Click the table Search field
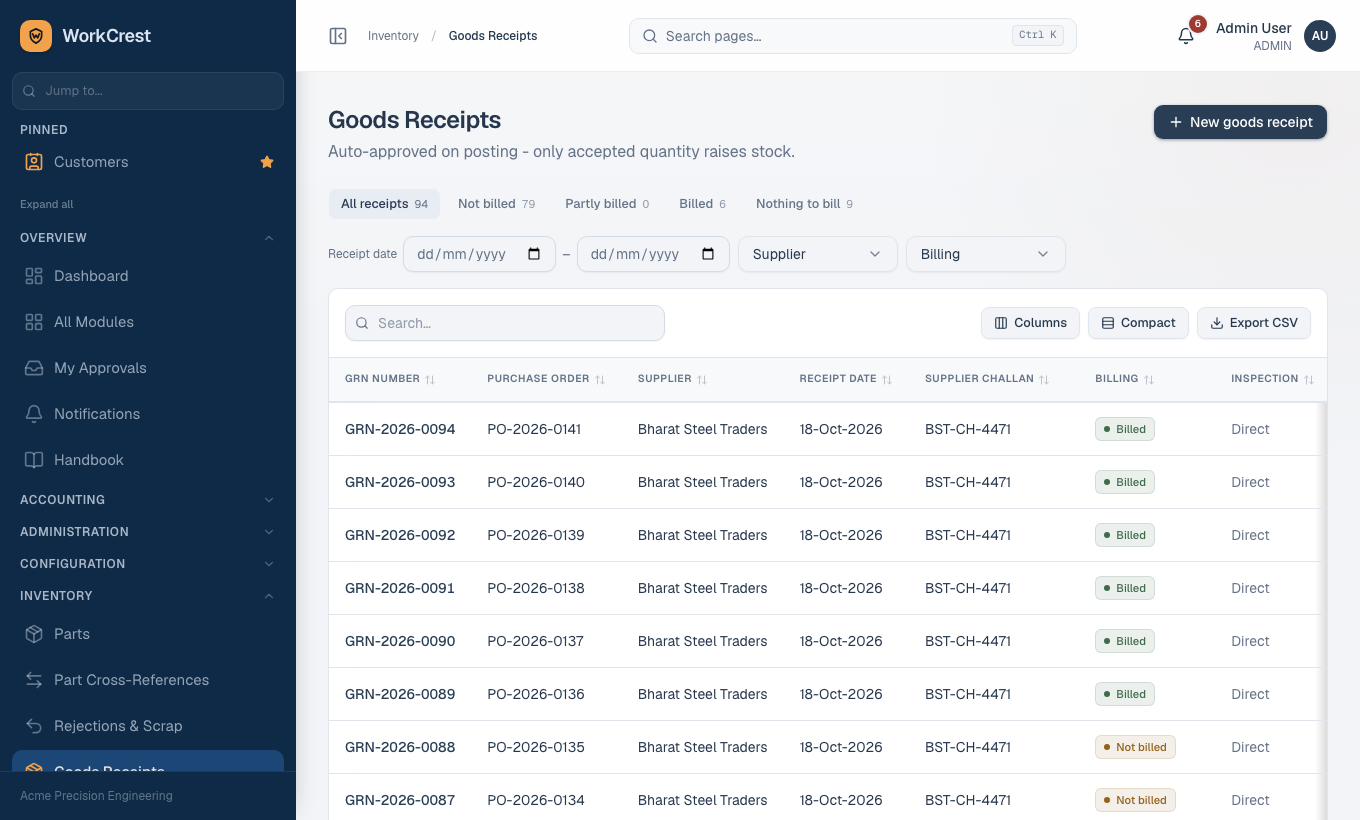 (x=505, y=323)
